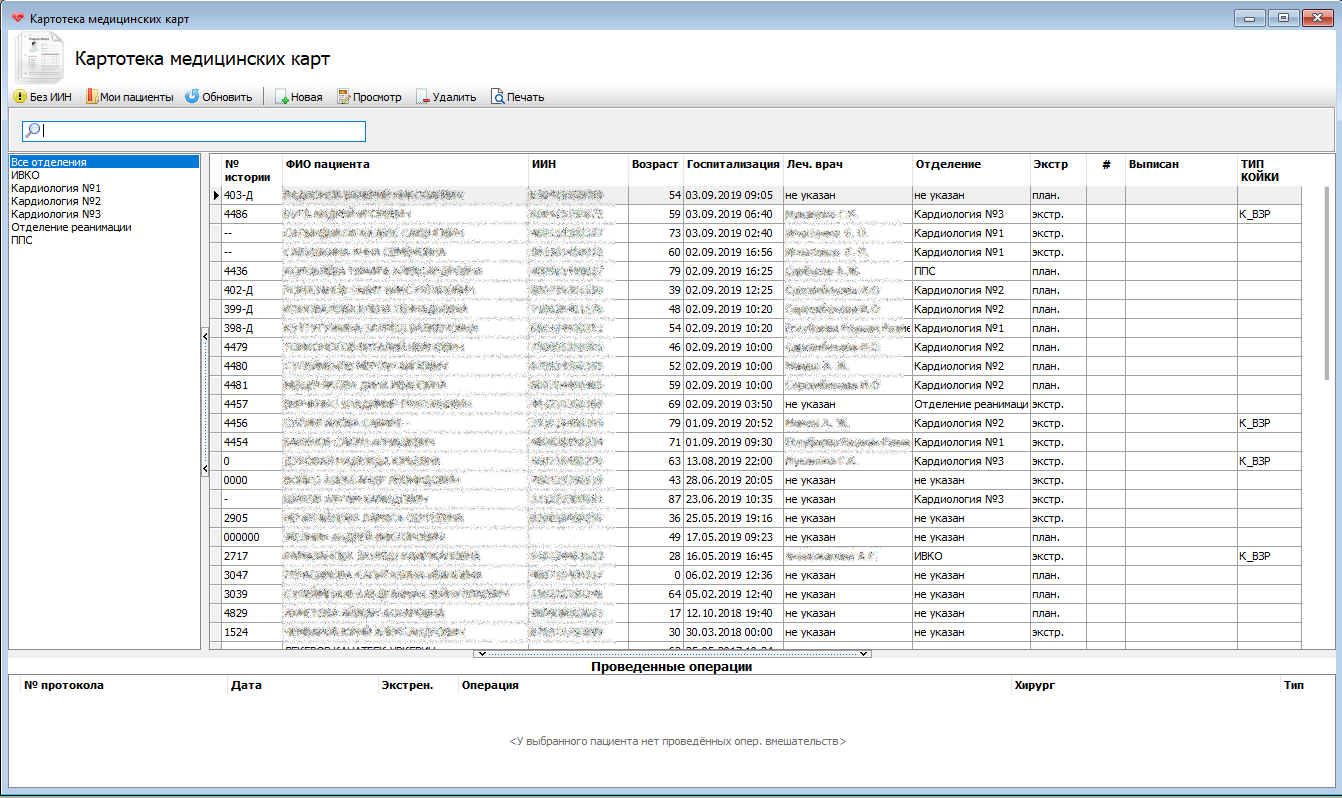
Task: Select row with history number 4829
Action: [x=755, y=613]
